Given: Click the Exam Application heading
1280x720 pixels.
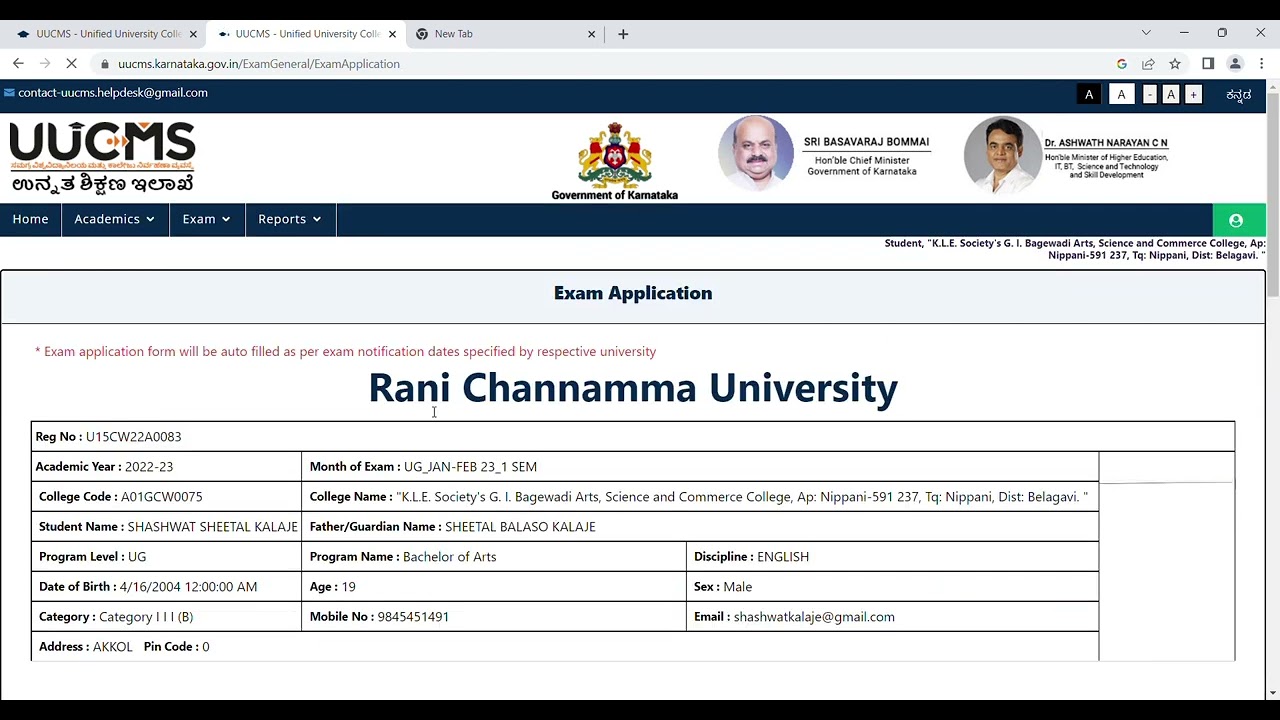Looking at the screenshot, I should tap(633, 293).
